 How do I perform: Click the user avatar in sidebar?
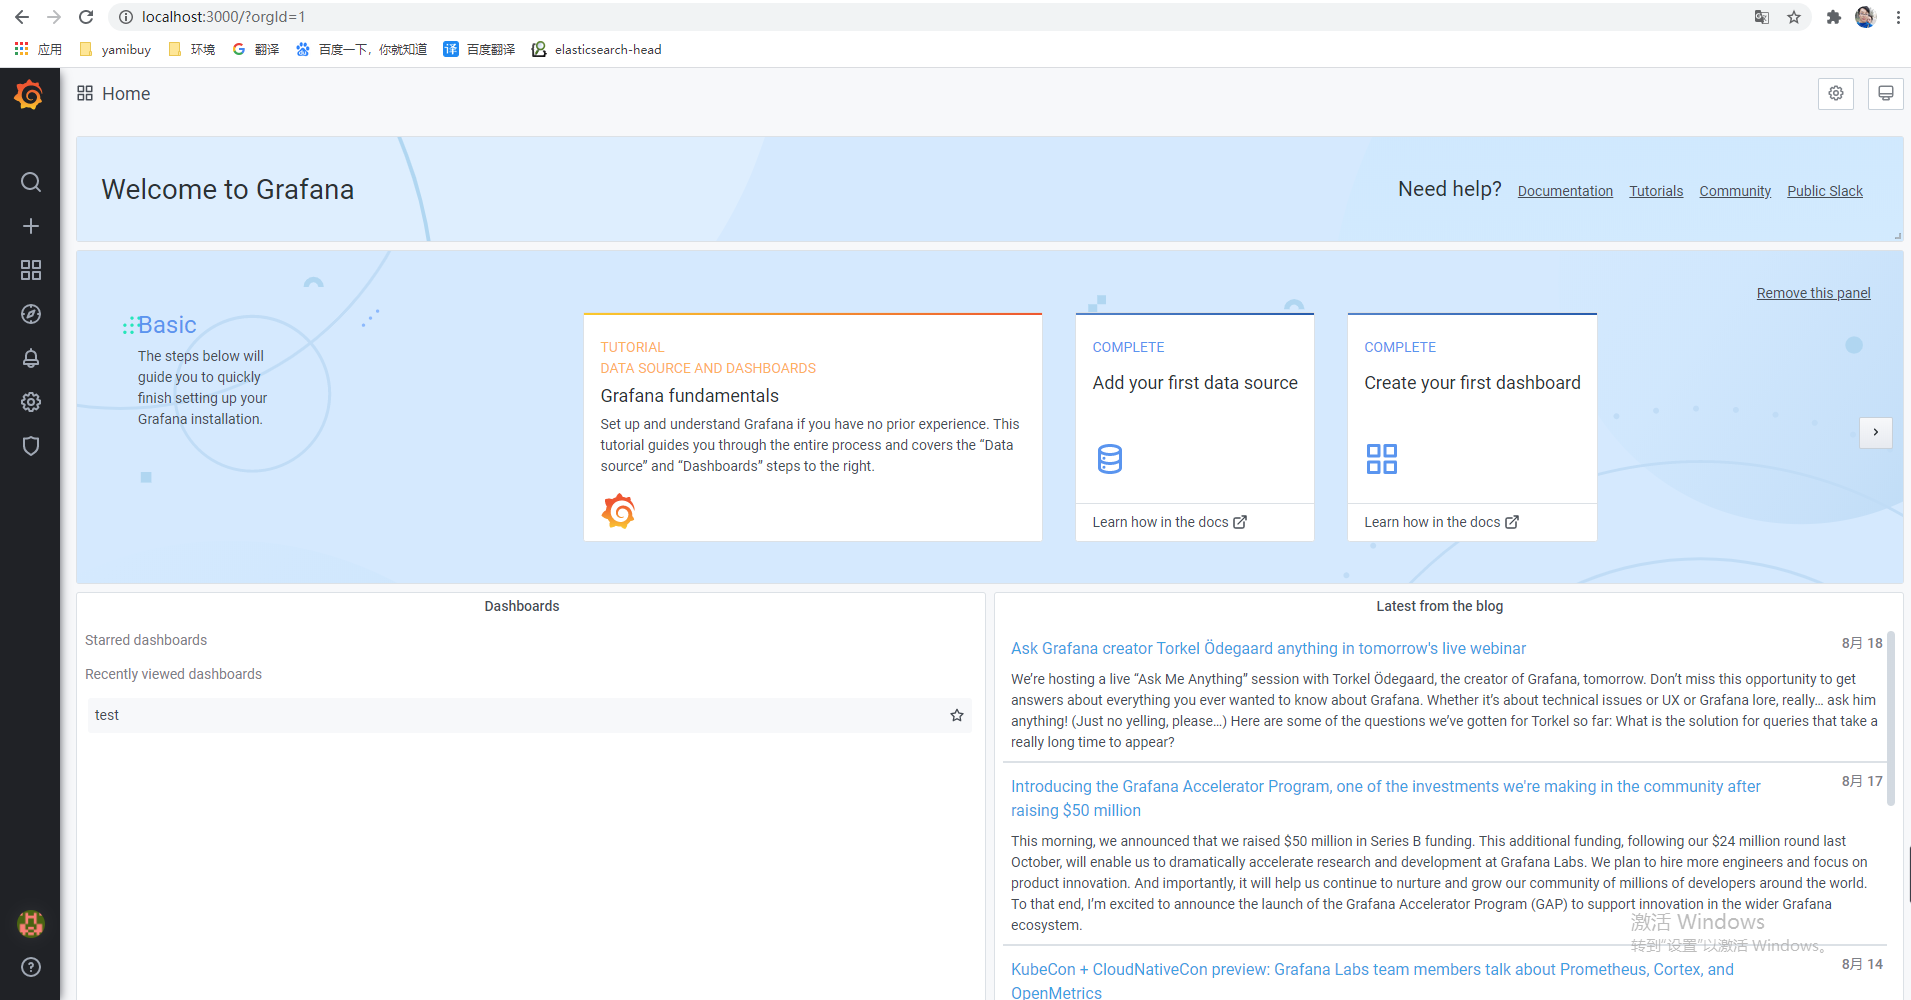pos(31,924)
